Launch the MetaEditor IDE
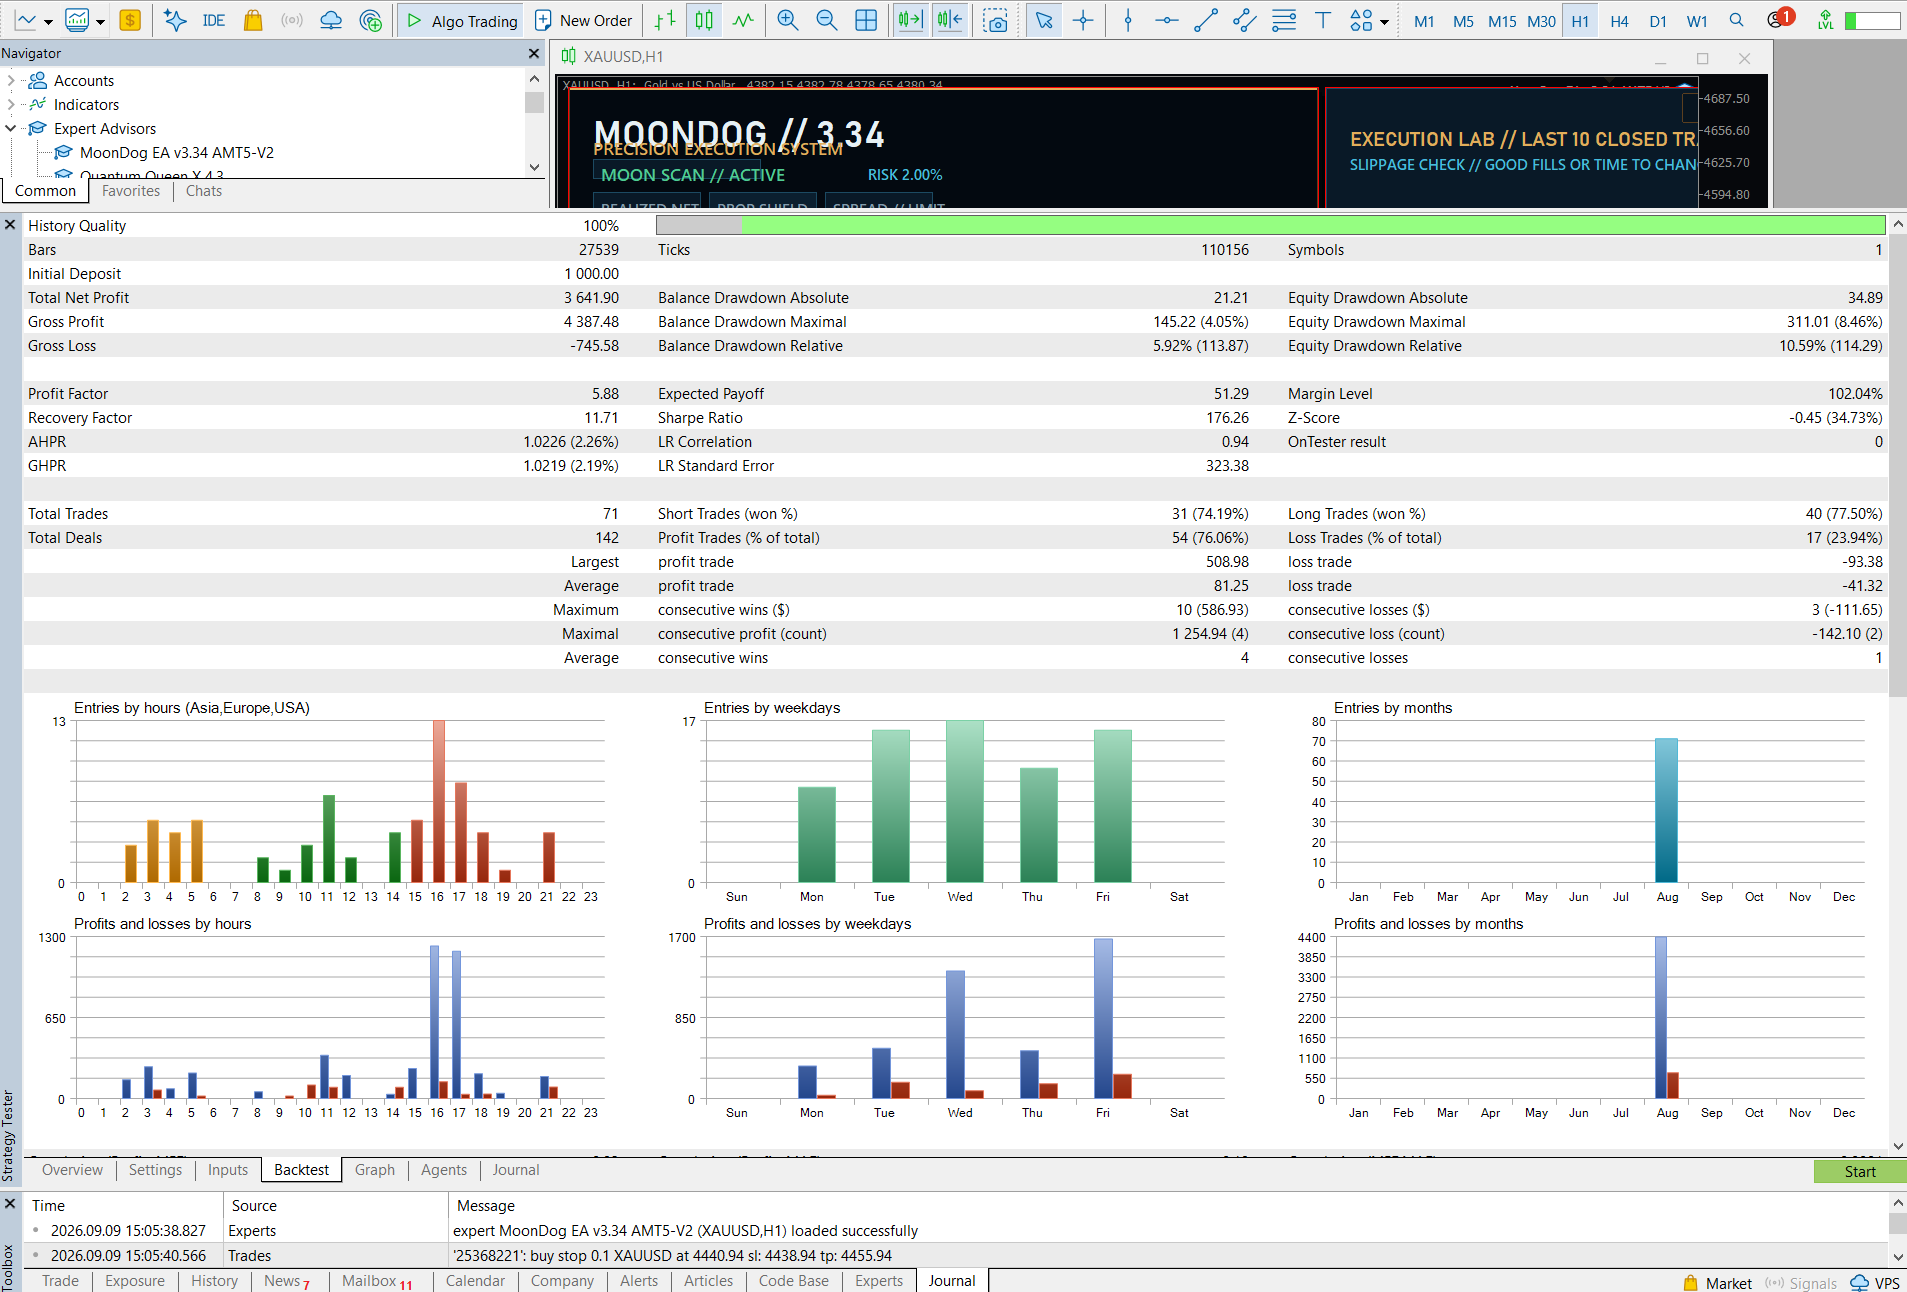This screenshot has width=1907, height=1292. pos(213,20)
